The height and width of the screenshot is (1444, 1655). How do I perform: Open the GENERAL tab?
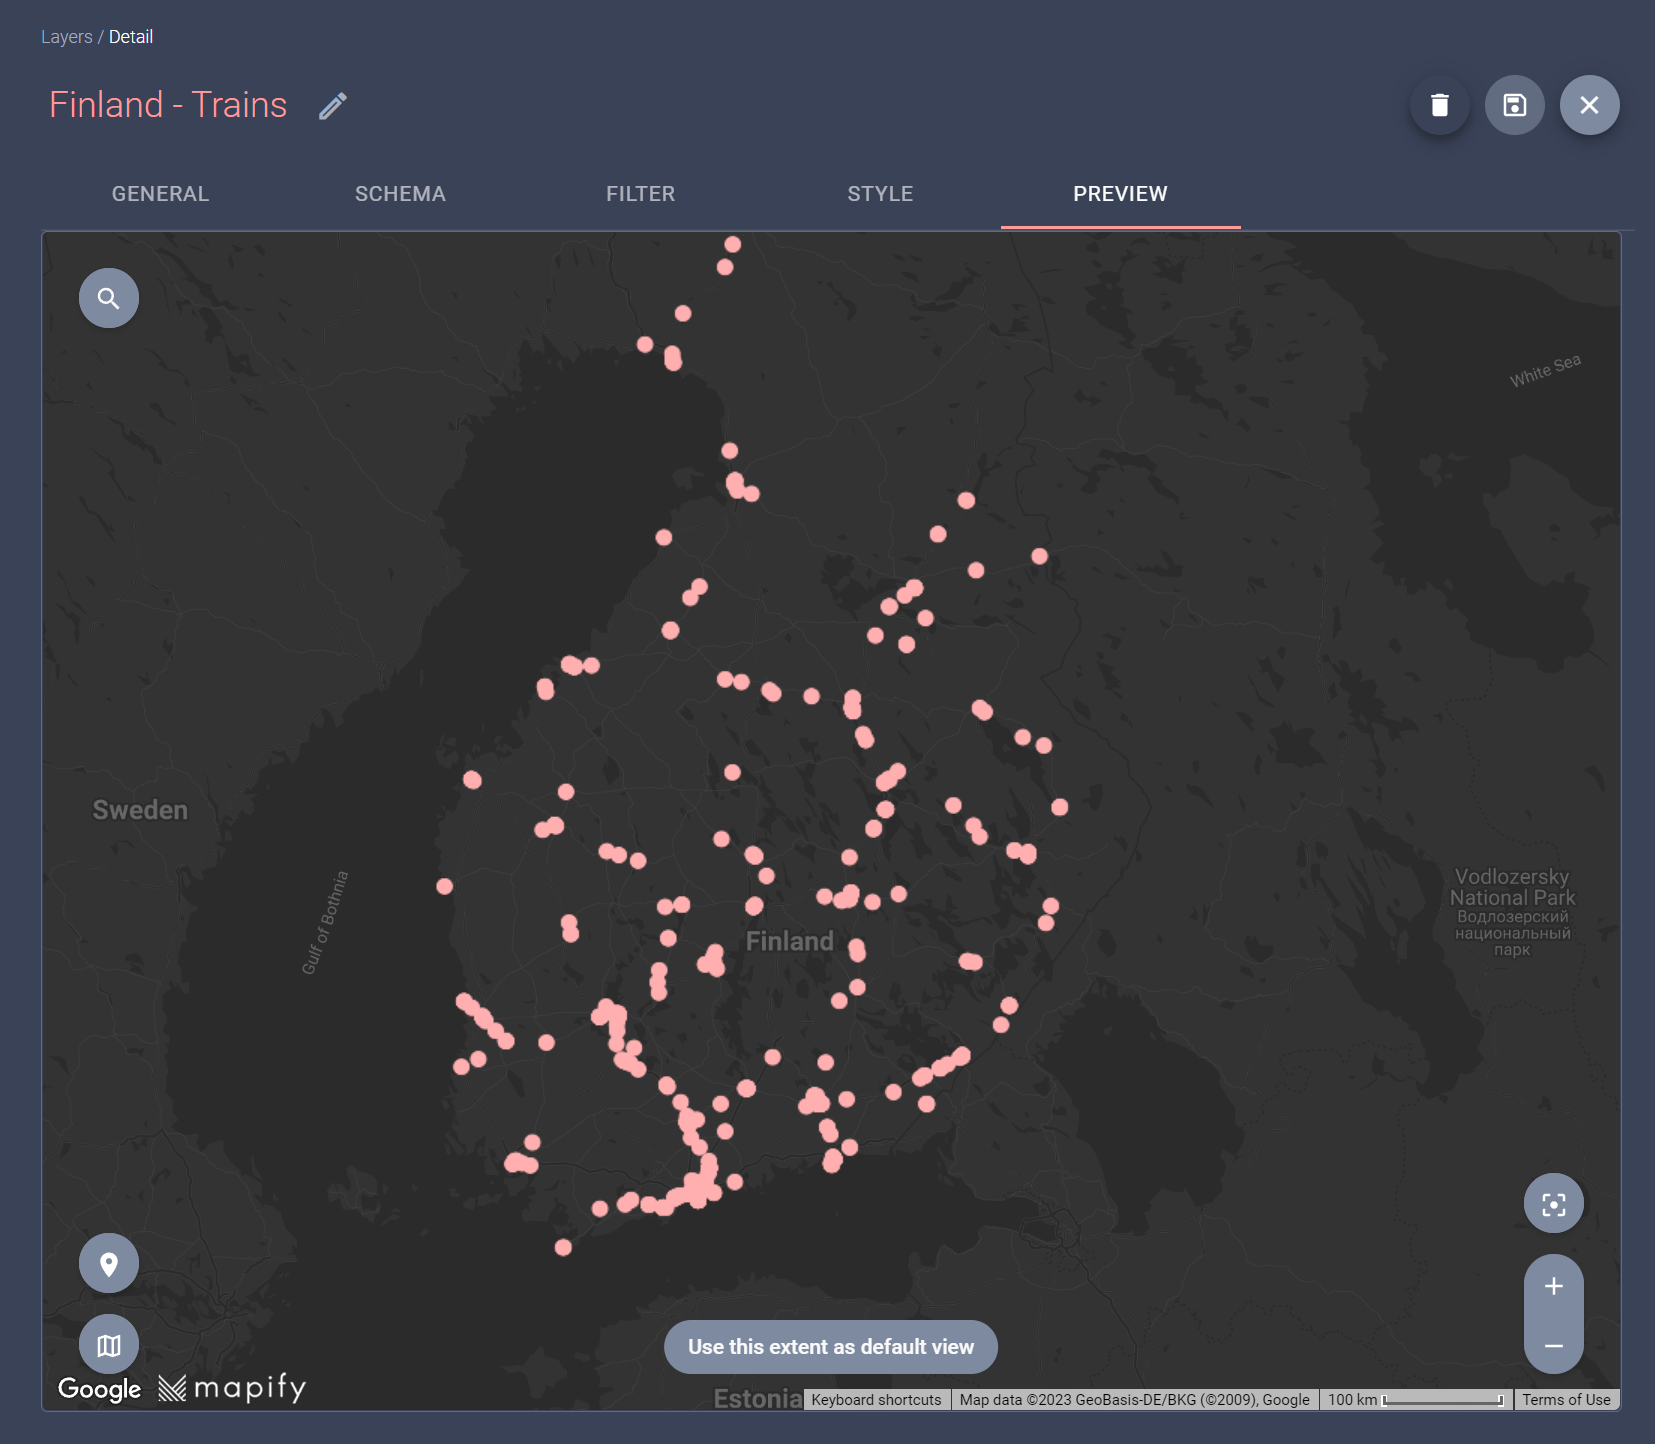[159, 194]
